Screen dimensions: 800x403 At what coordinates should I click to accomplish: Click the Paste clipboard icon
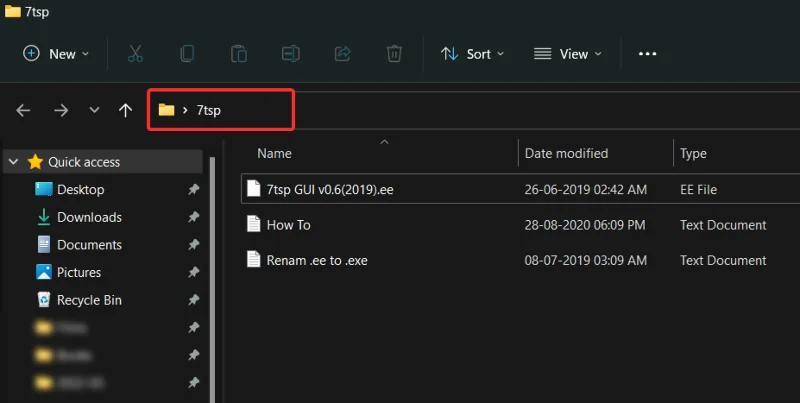(x=238, y=54)
